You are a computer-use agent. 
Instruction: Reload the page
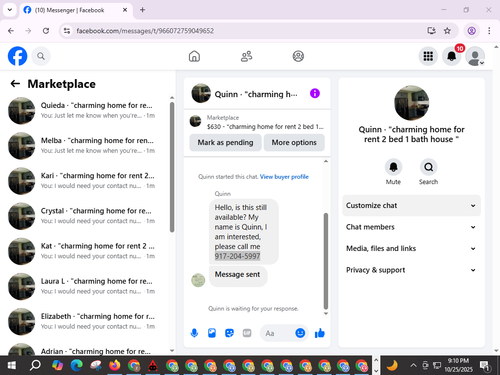coord(46,31)
